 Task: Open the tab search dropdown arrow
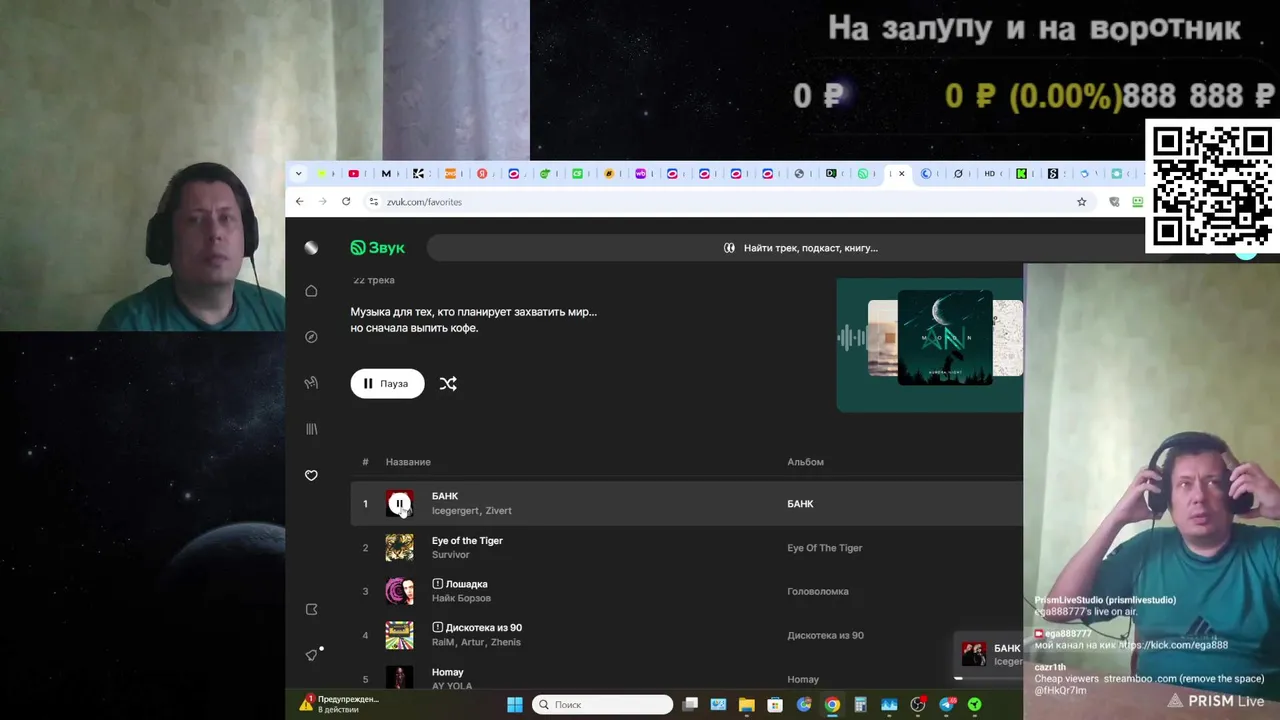click(298, 173)
